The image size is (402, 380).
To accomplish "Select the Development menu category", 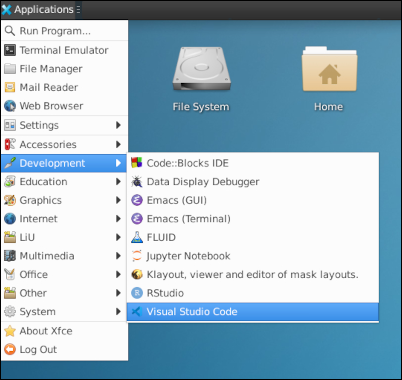I will (x=64, y=163).
